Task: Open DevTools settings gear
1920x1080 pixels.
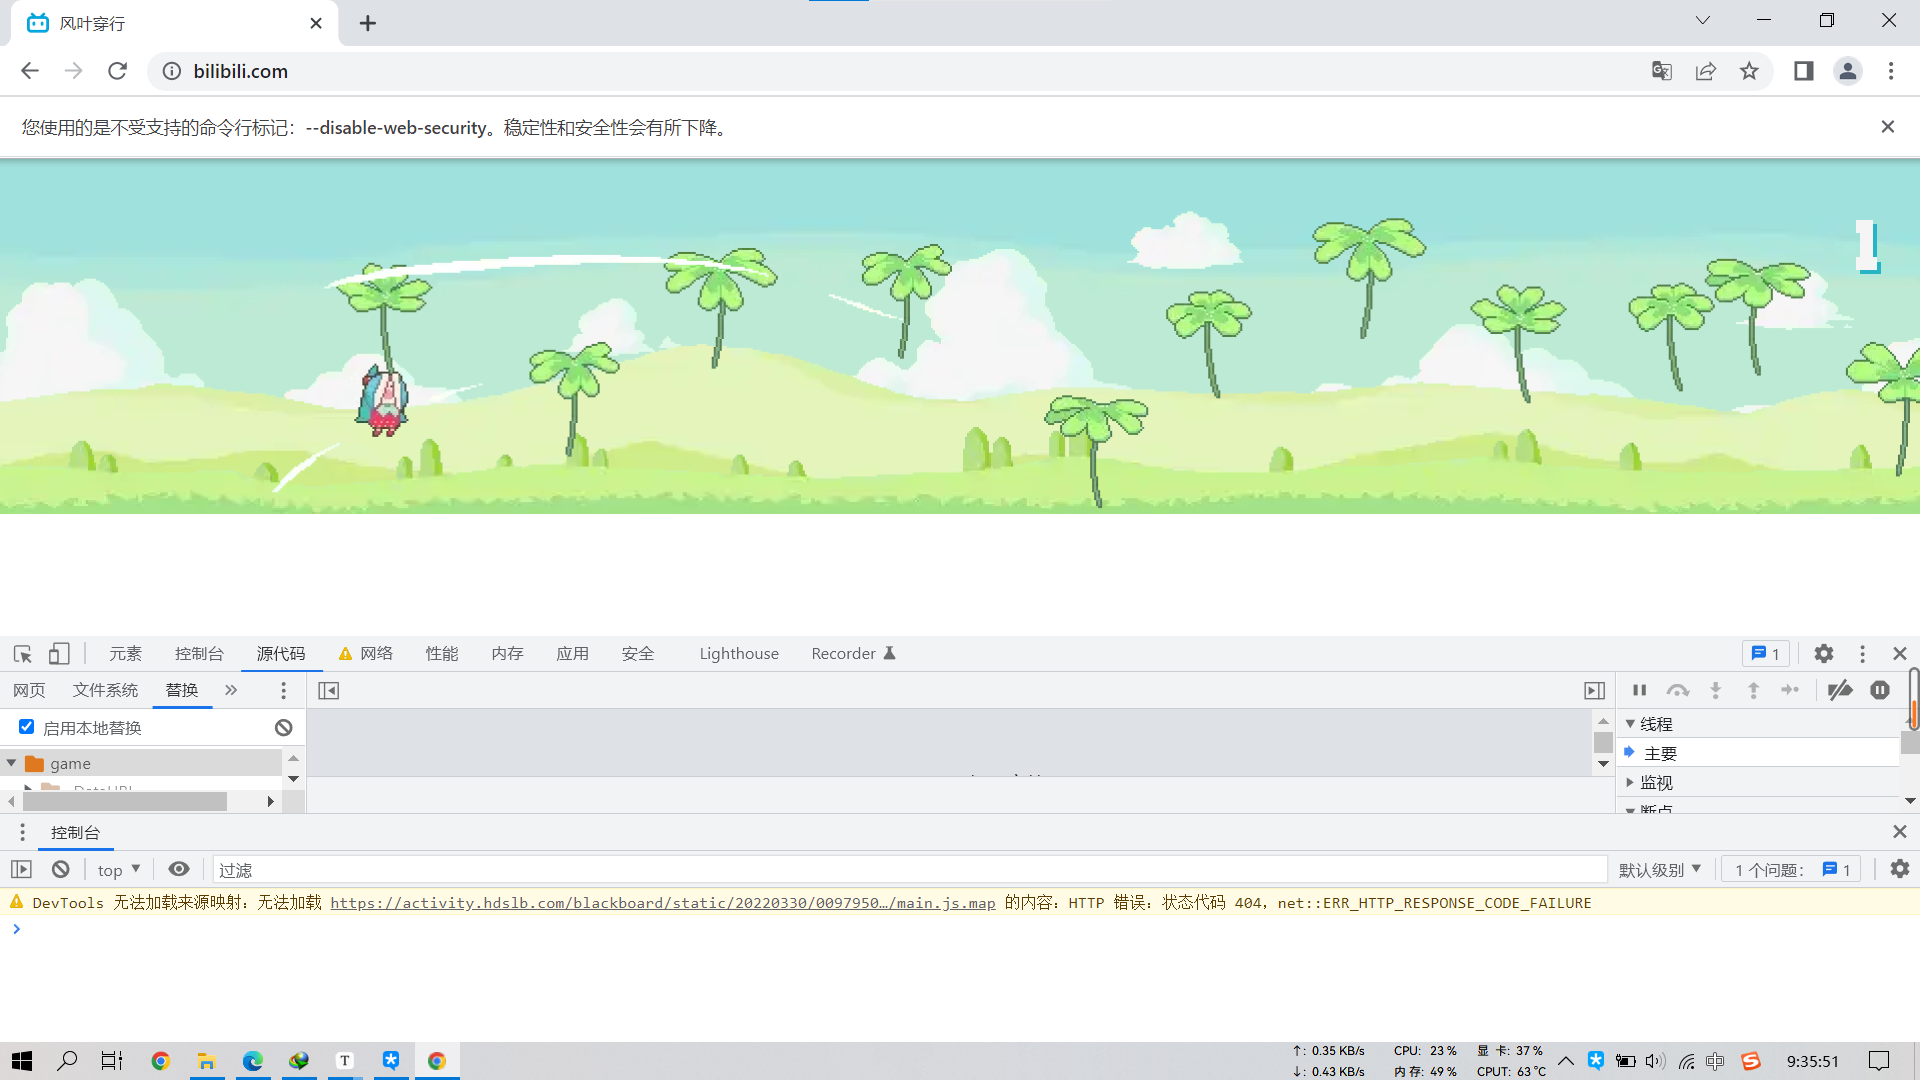Action: 1824,654
